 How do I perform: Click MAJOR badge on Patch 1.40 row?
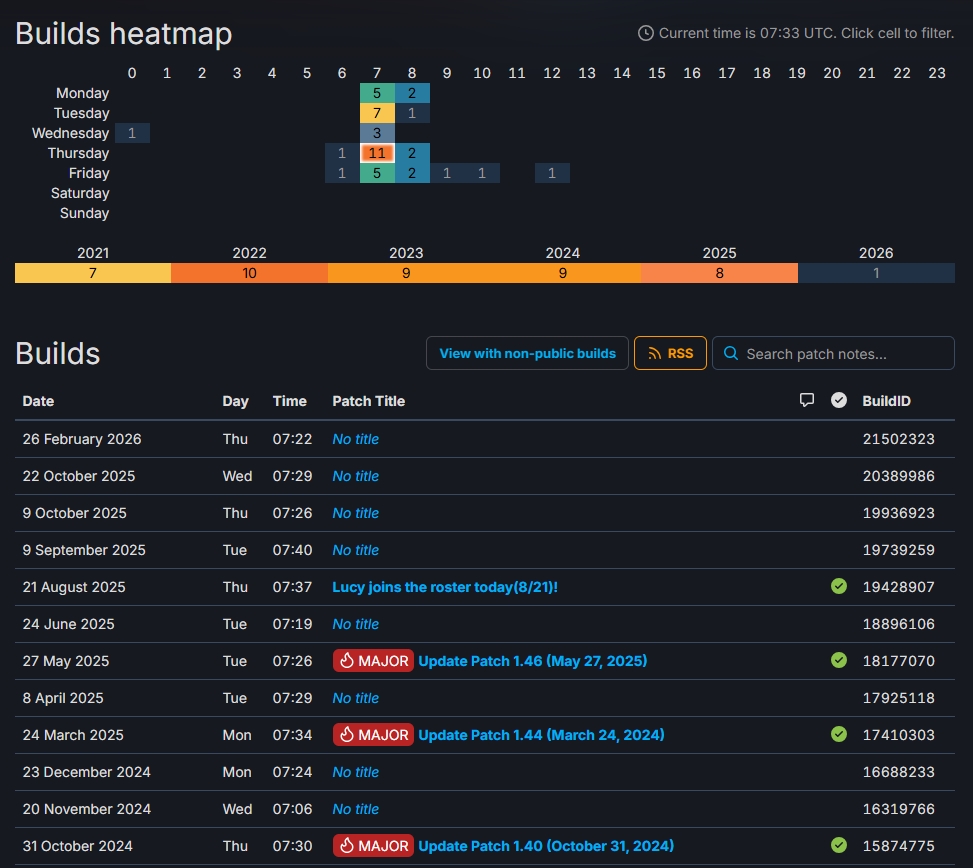pos(373,846)
